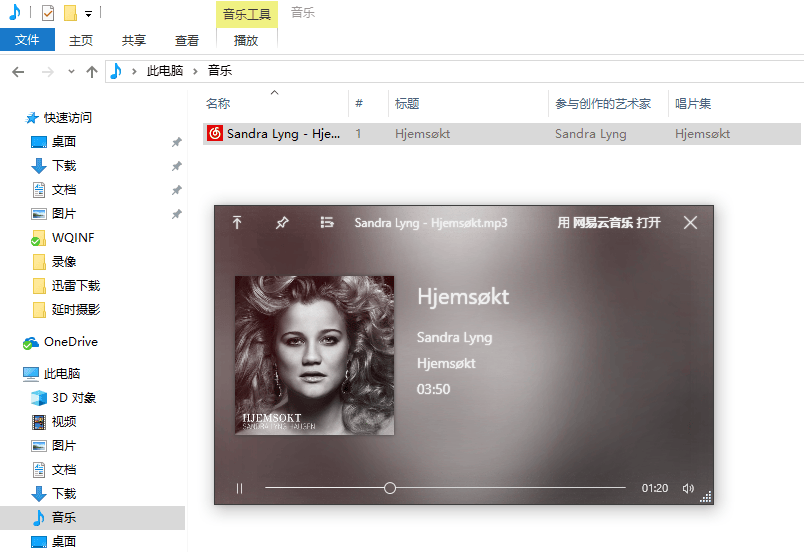Screen dimensions: 804x552
Task: Switch to the 查看 ribbon tab
Action: pos(187,40)
